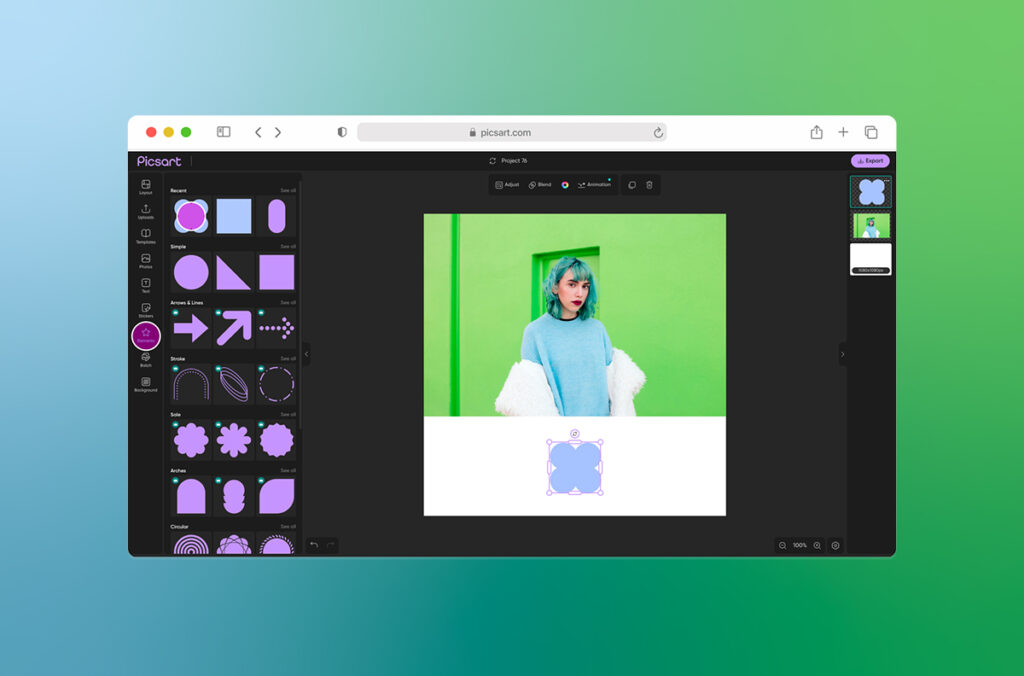The width and height of the screenshot is (1024, 676).
Task: Open the Adjust options in the toolbar
Action: pos(507,185)
